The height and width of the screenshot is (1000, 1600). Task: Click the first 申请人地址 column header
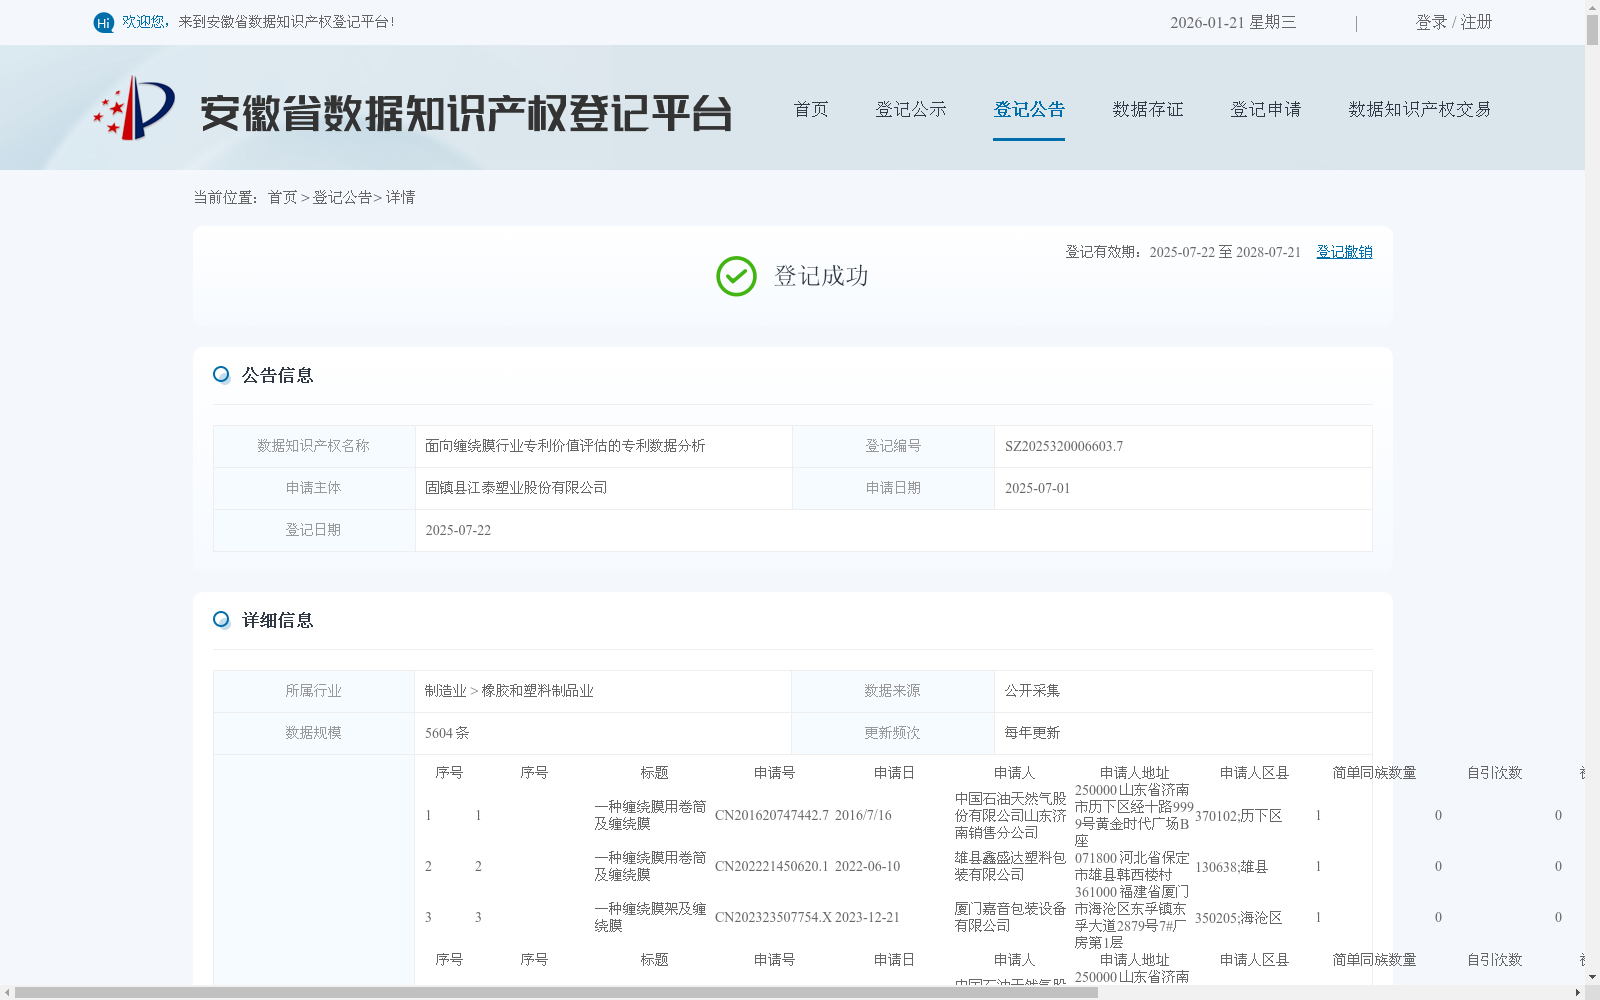point(1134,773)
